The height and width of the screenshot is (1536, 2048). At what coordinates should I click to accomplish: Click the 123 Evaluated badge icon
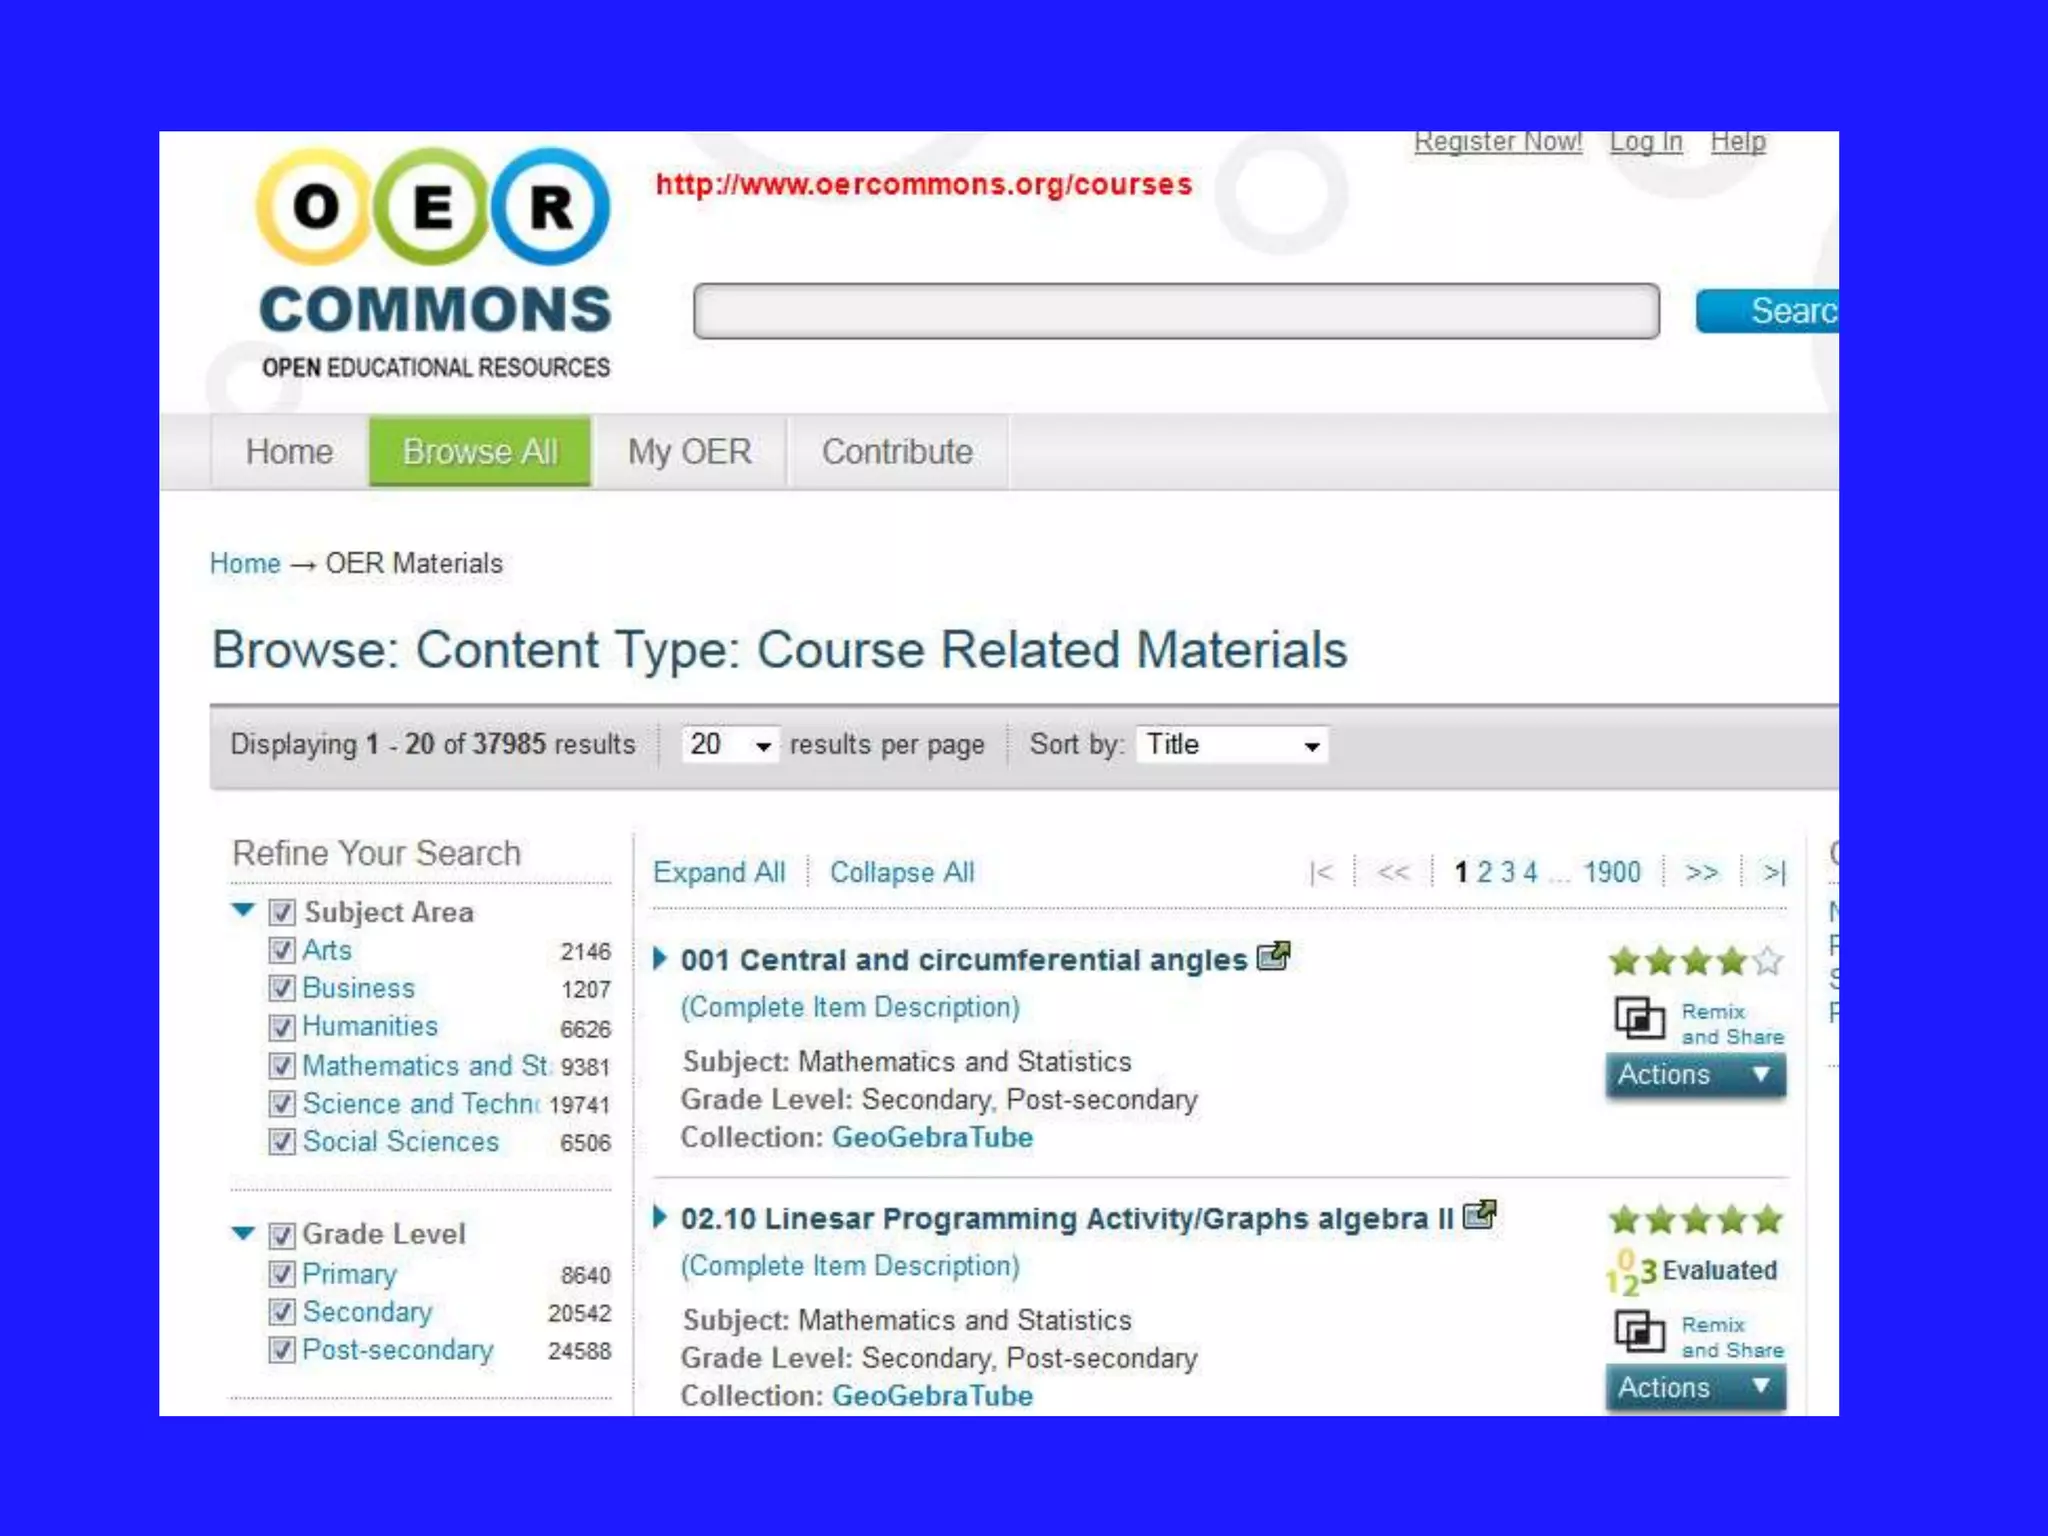1631,1272
